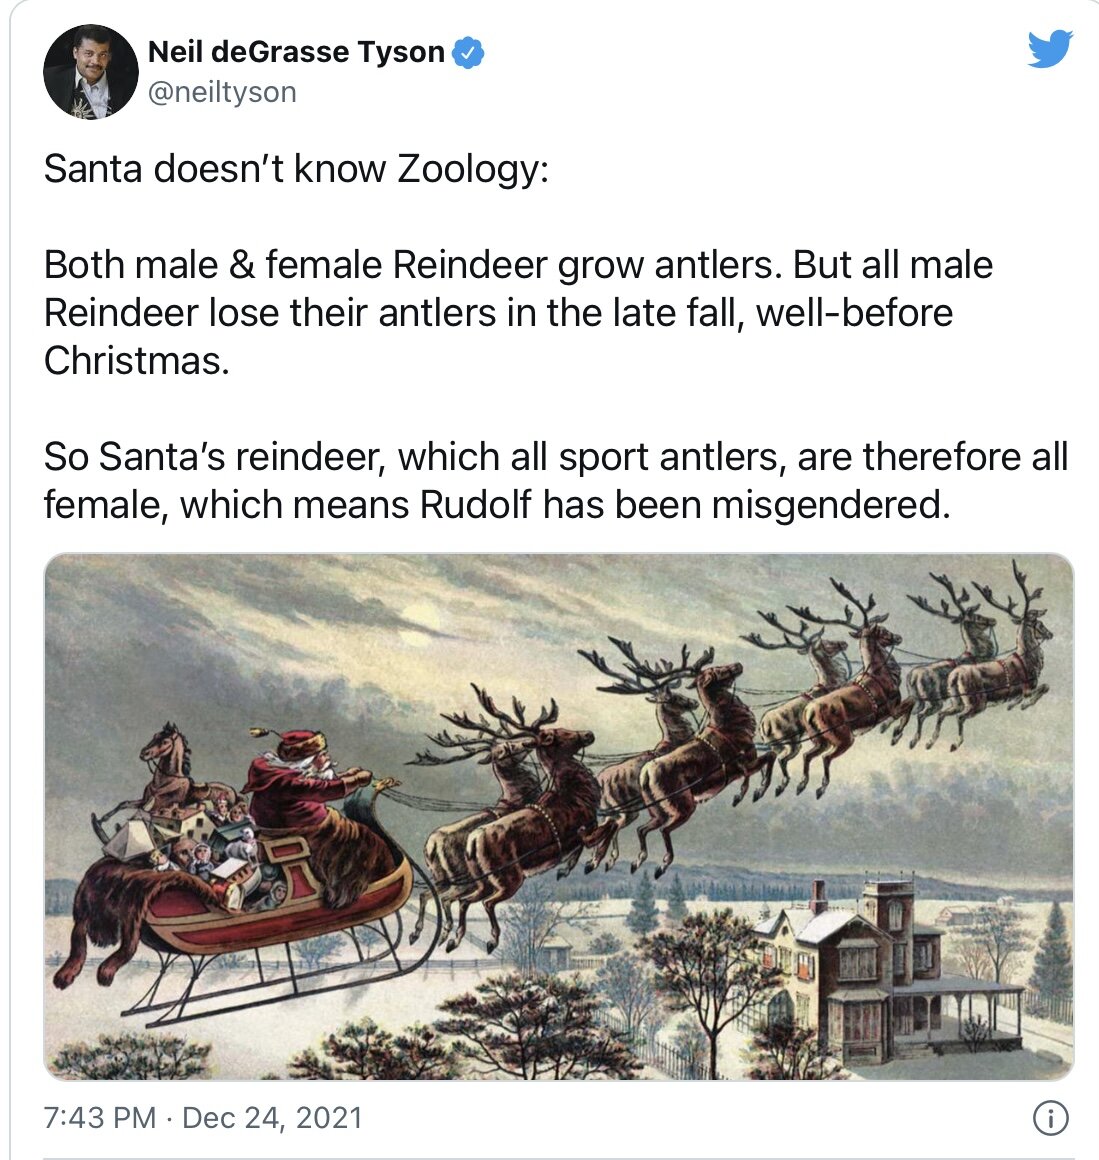Open the Twitter bird logo link
The height and width of the screenshot is (1160, 1099).
pos(1050,49)
